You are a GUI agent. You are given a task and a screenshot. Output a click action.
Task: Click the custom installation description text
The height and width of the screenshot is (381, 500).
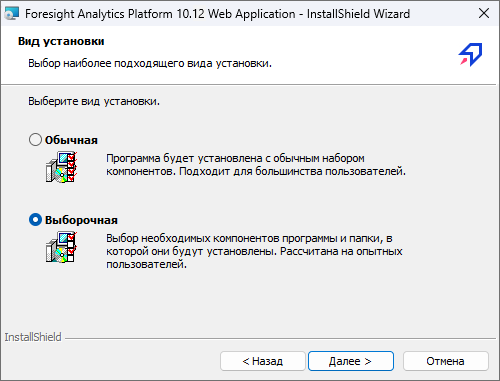[x=254, y=251]
